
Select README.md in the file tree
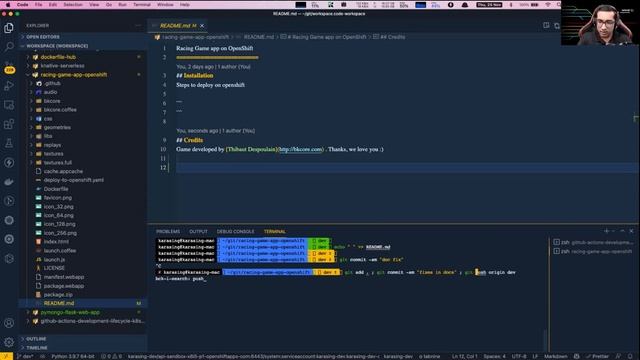tap(59, 303)
